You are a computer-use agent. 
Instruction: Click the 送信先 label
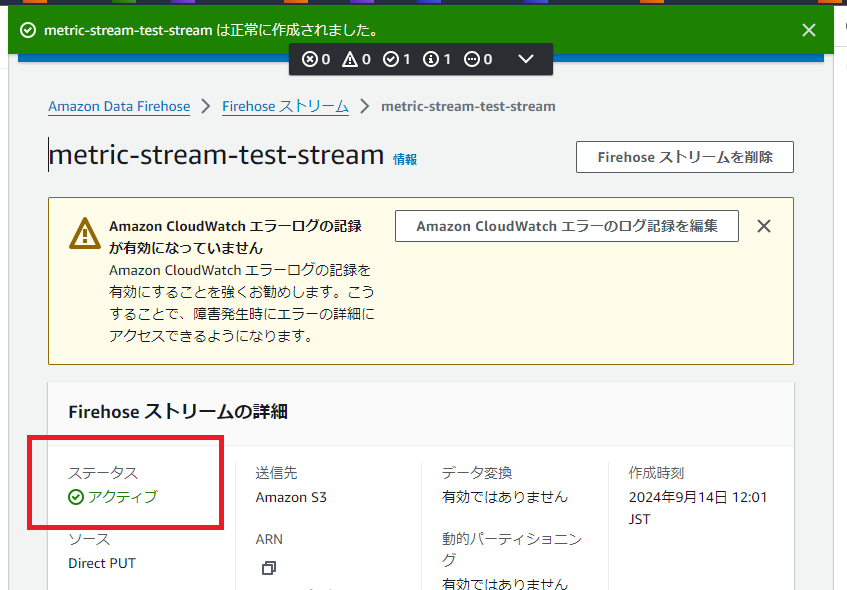pyautogui.click(x=276, y=473)
